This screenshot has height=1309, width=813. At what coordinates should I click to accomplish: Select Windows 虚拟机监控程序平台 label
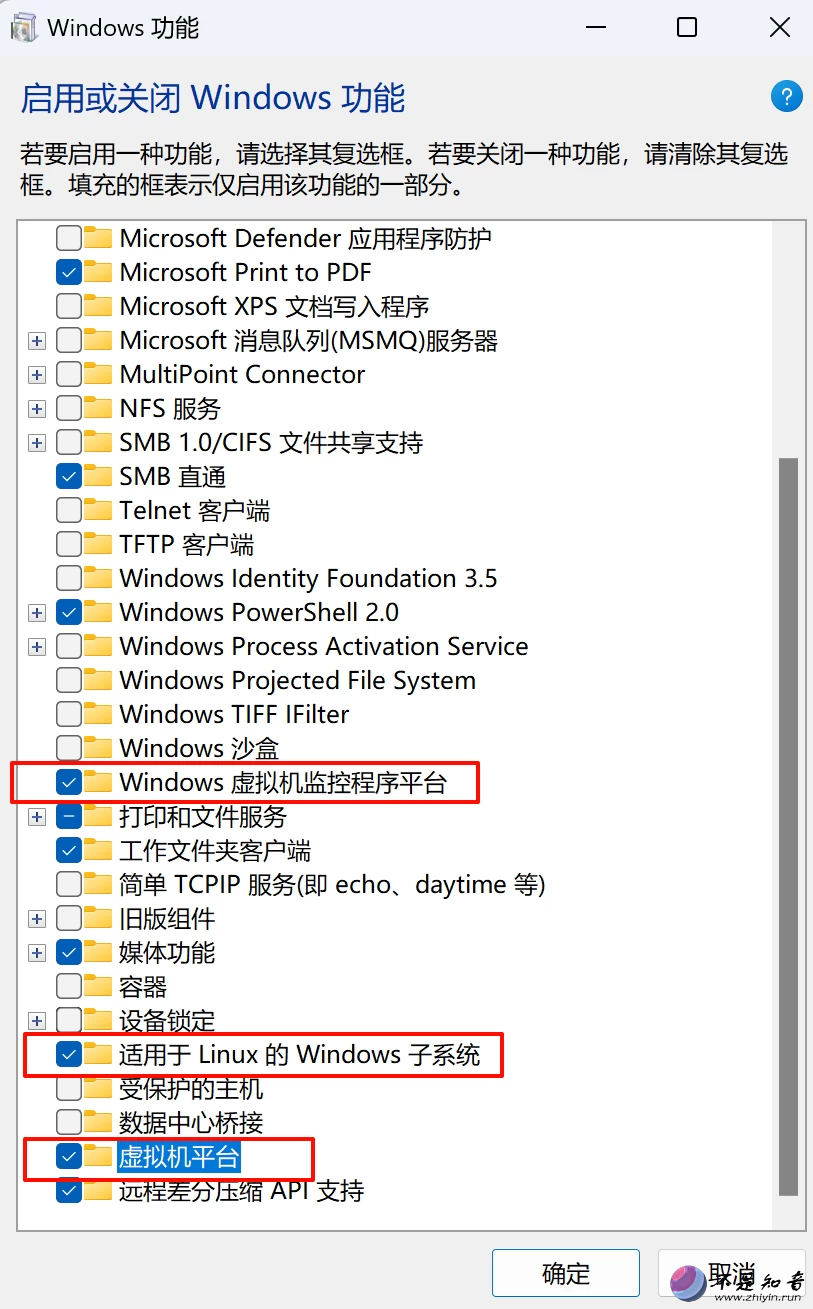point(283,782)
